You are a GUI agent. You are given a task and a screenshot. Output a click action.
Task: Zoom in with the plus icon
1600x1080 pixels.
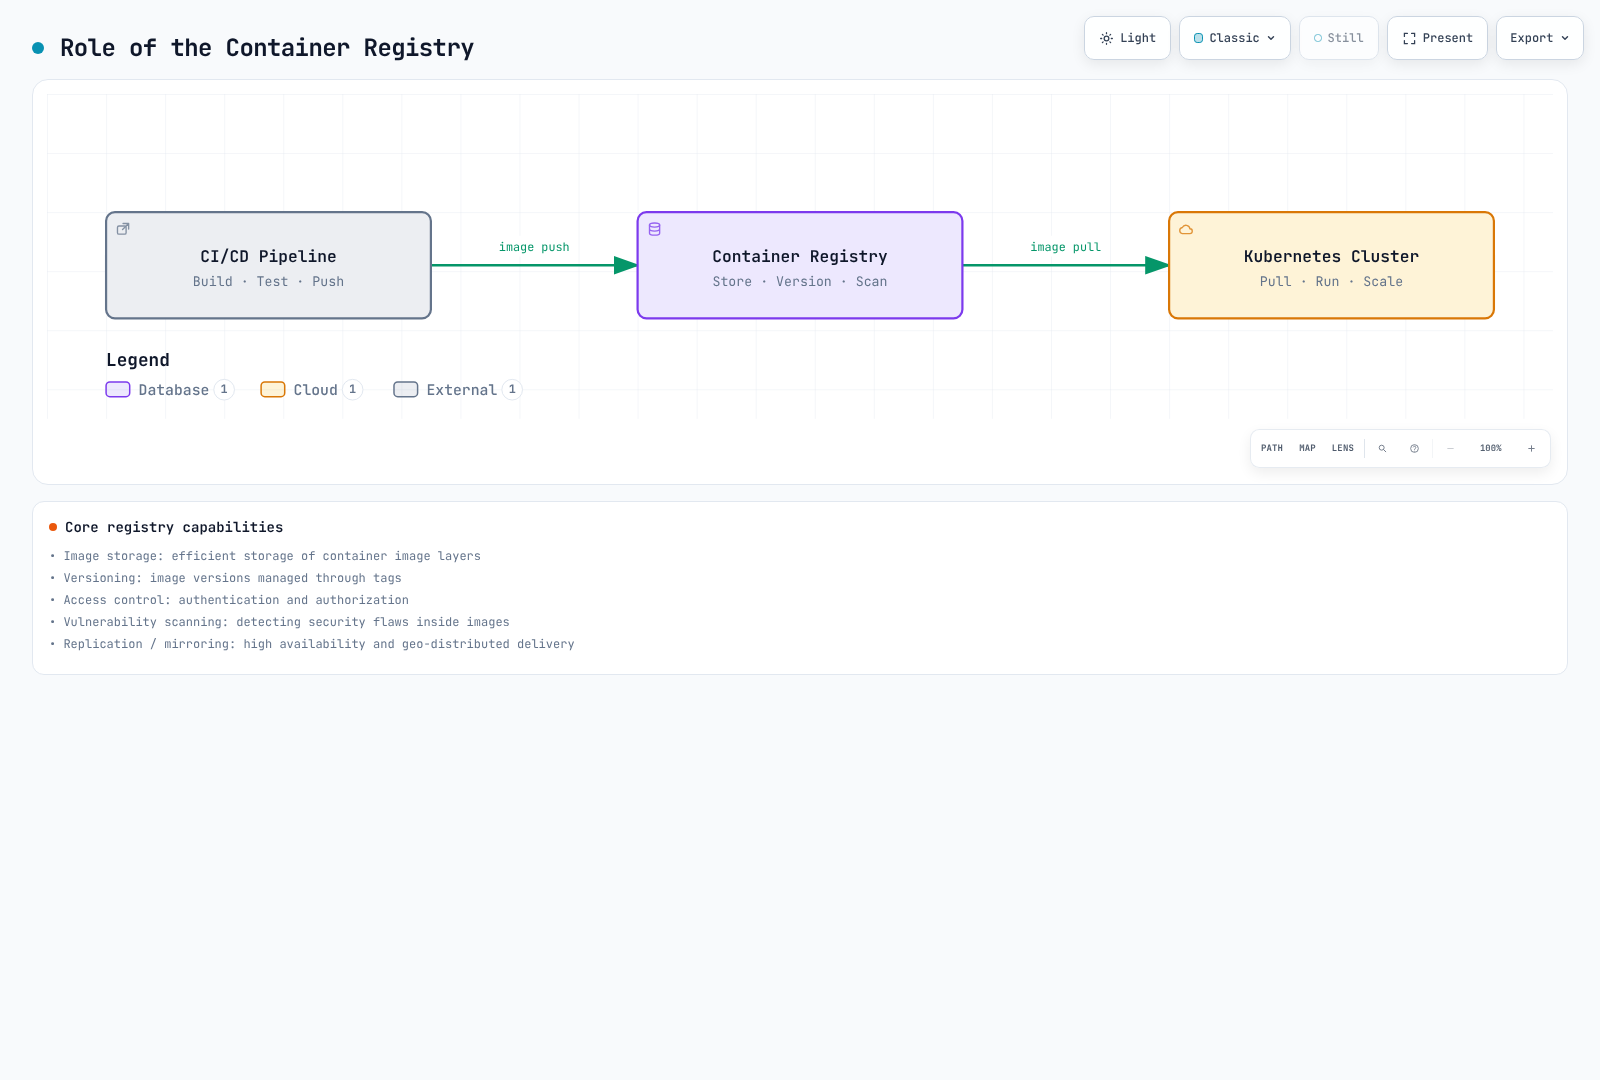1531,448
